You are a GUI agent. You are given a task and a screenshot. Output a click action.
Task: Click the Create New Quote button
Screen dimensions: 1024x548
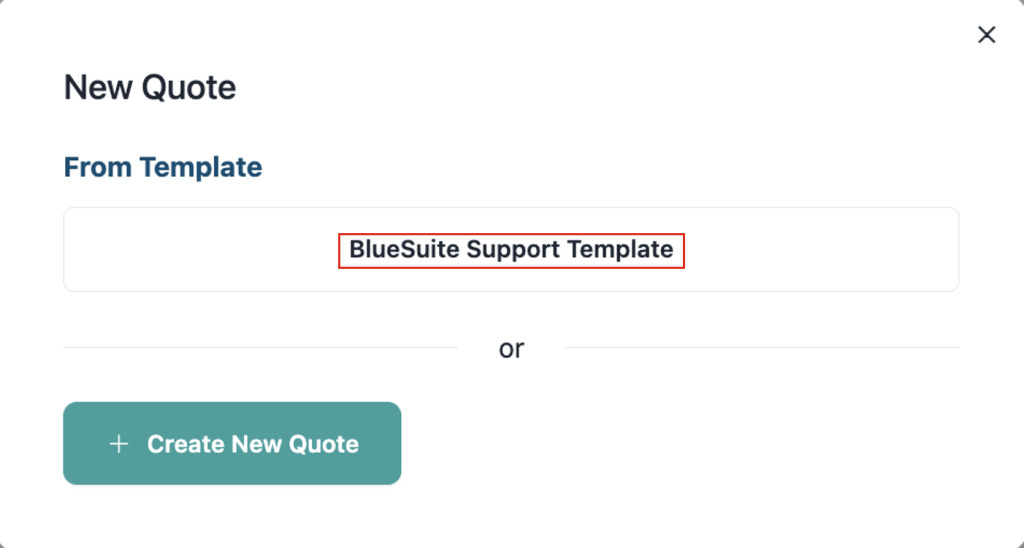click(232, 443)
